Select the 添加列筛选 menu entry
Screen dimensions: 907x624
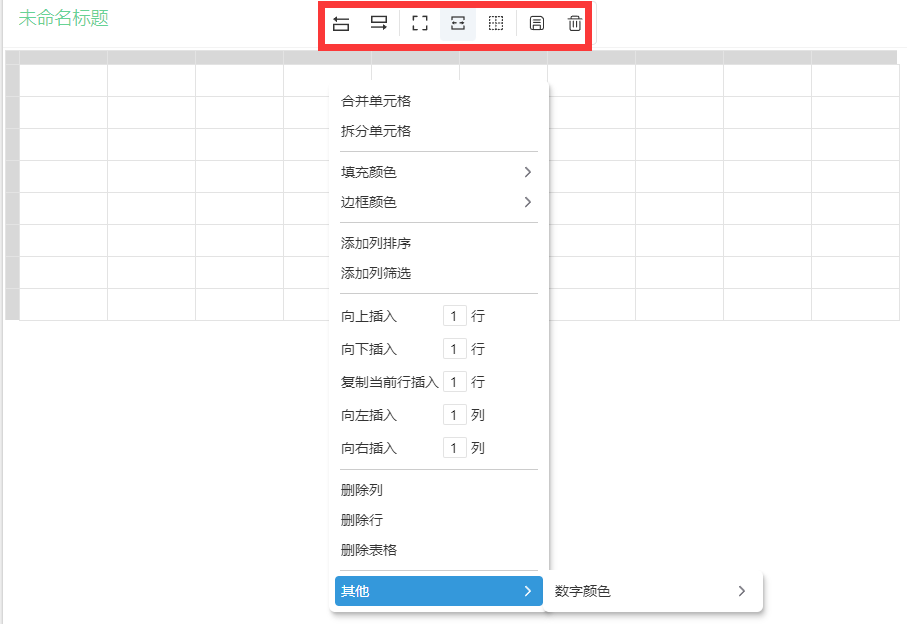[376, 274]
